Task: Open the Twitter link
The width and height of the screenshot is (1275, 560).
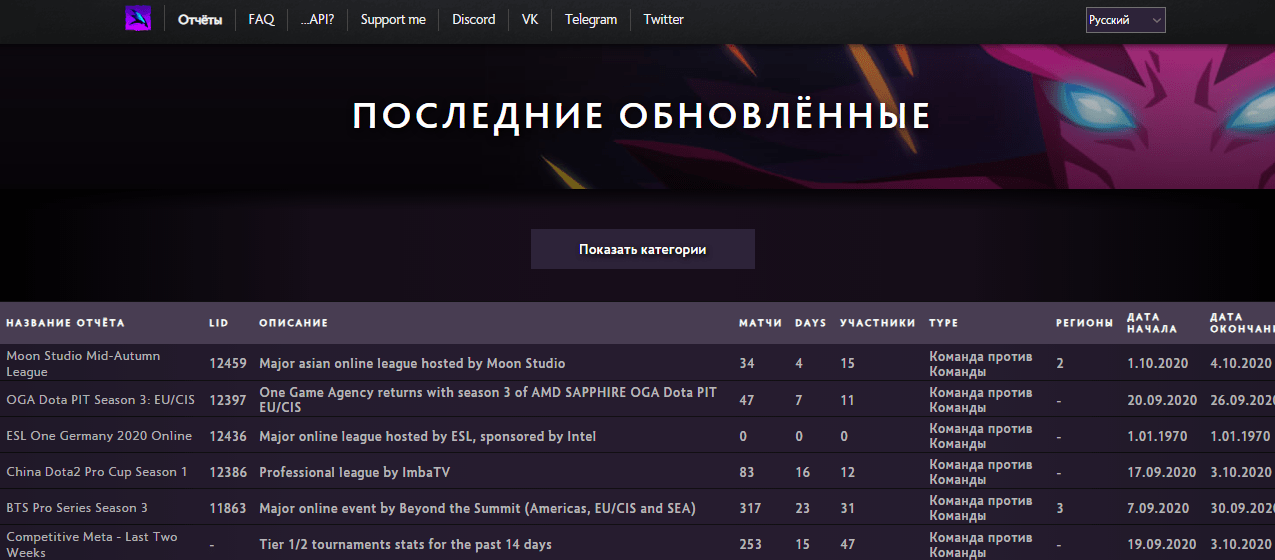Action: (x=664, y=20)
